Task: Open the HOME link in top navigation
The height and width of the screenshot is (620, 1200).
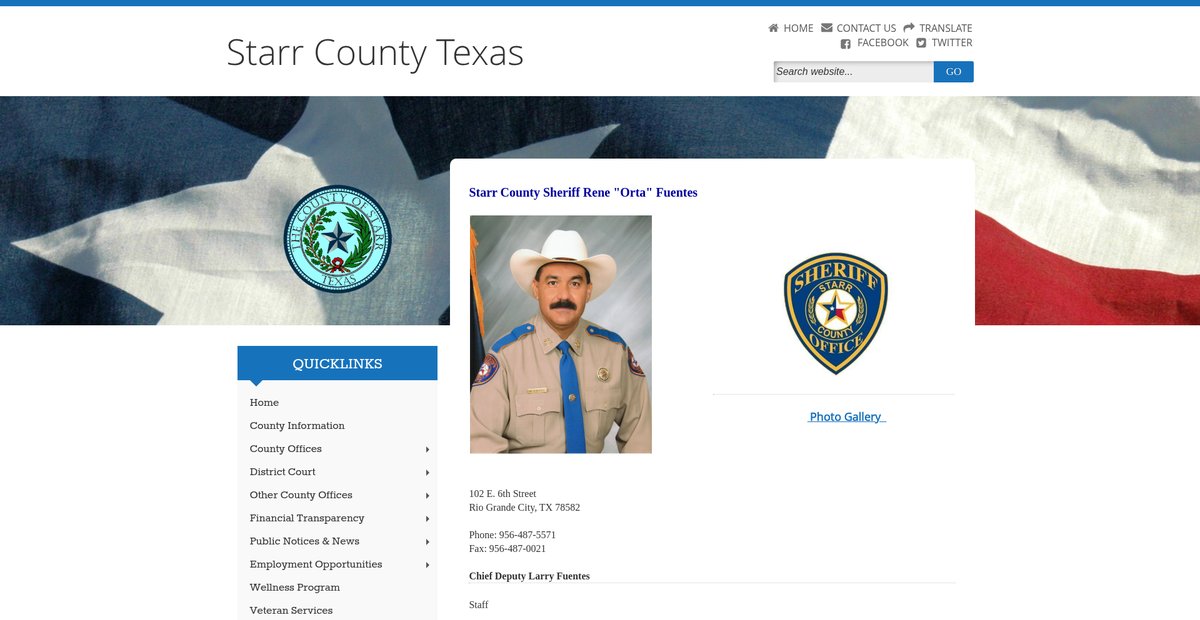Action: [798, 28]
